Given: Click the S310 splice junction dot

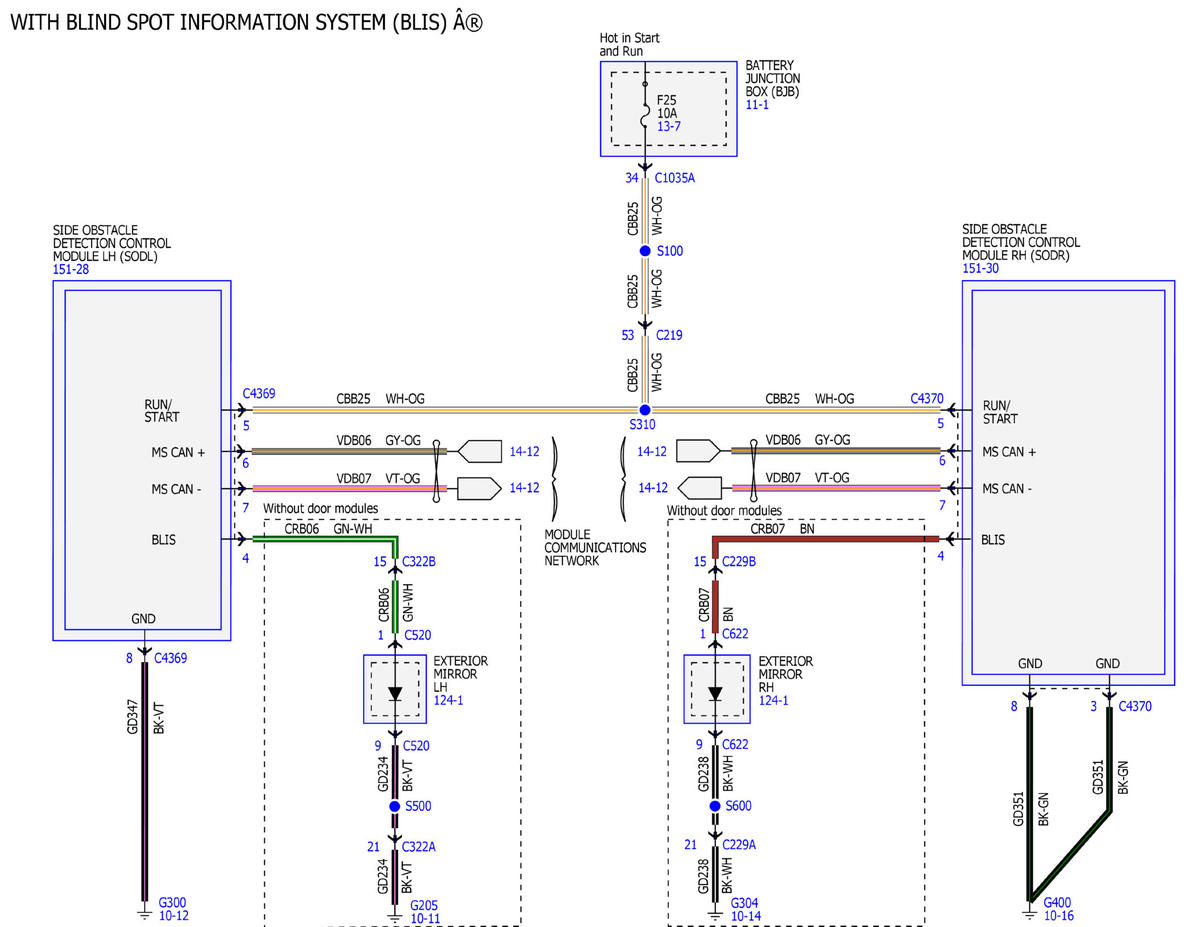Looking at the screenshot, I should (x=645, y=410).
